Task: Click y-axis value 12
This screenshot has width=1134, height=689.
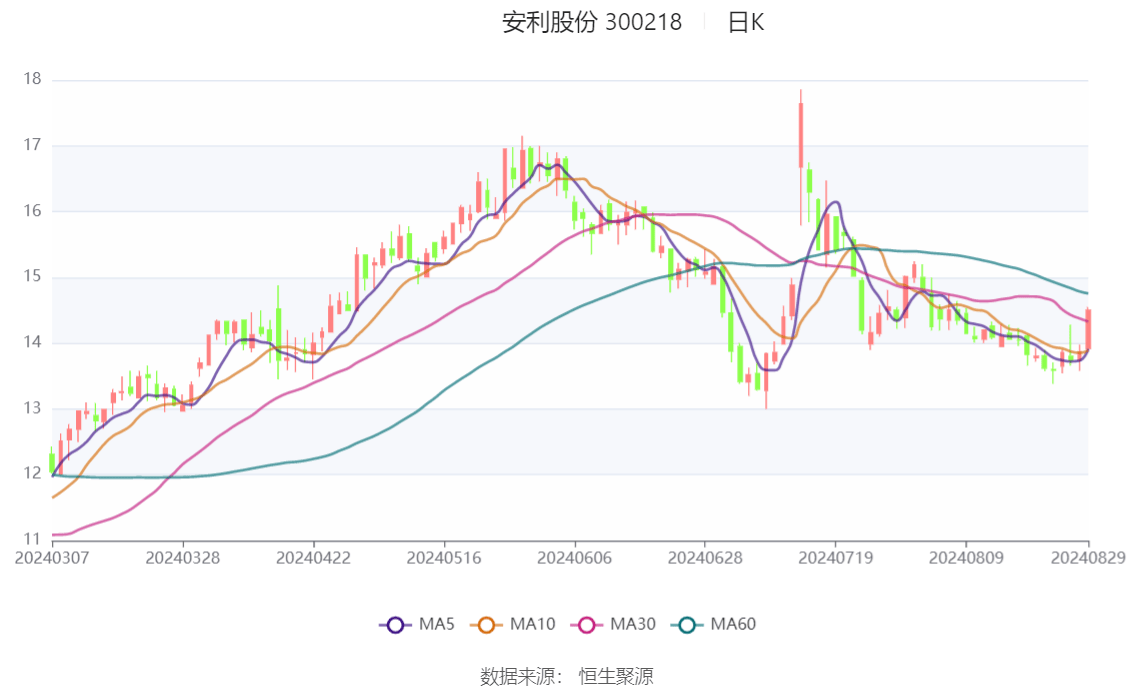Action: pyautogui.click(x=32, y=474)
